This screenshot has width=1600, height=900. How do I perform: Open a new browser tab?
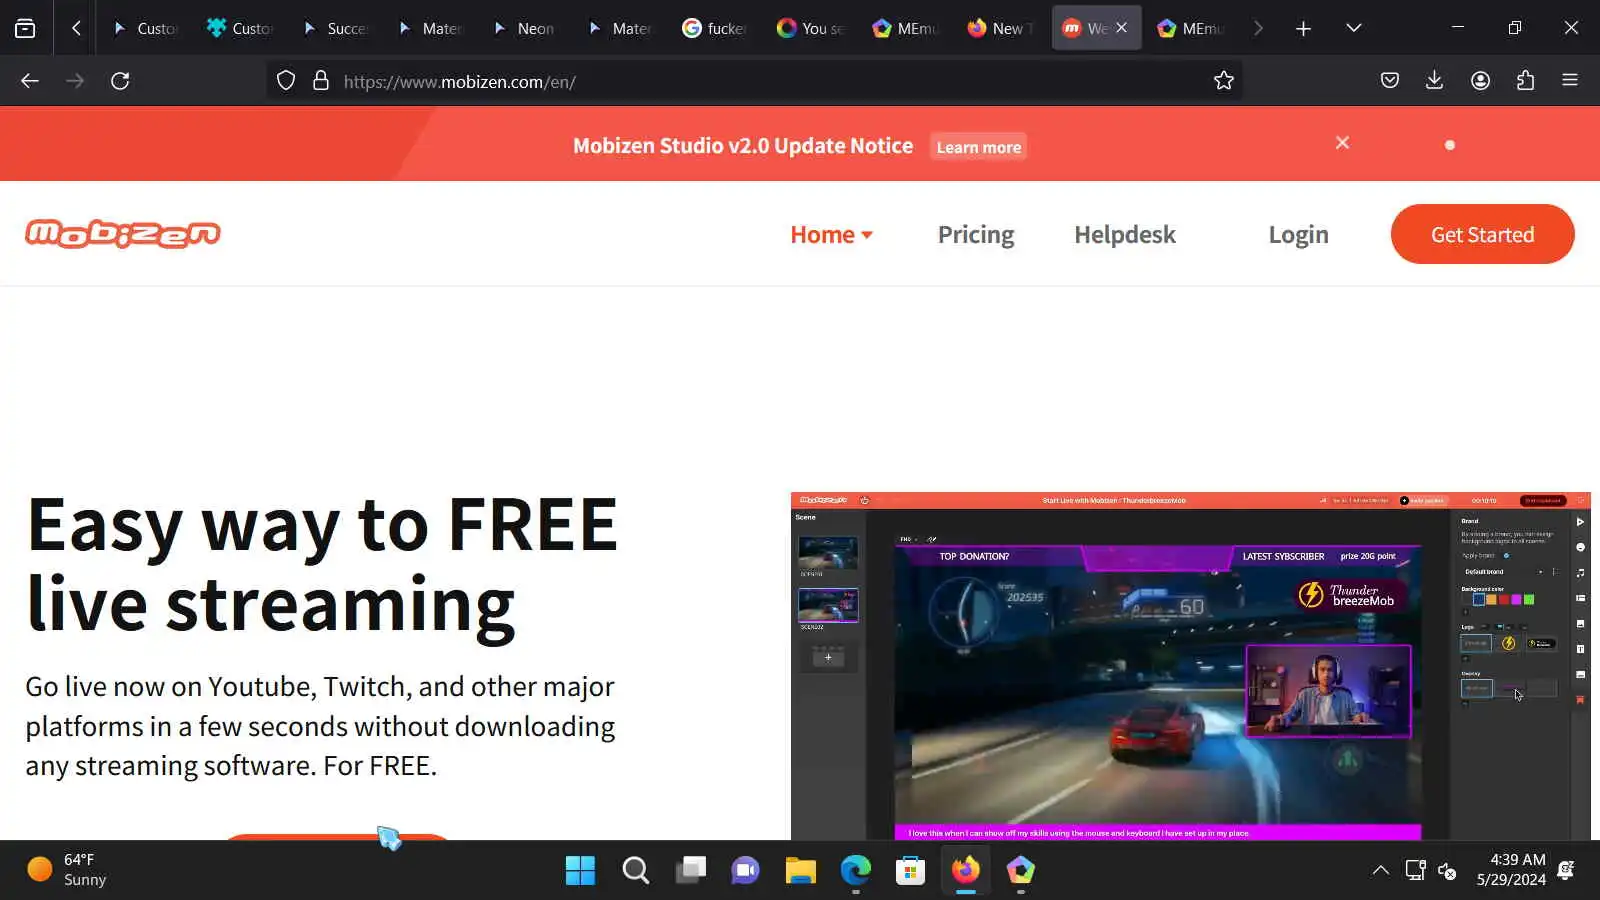pos(1303,28)
